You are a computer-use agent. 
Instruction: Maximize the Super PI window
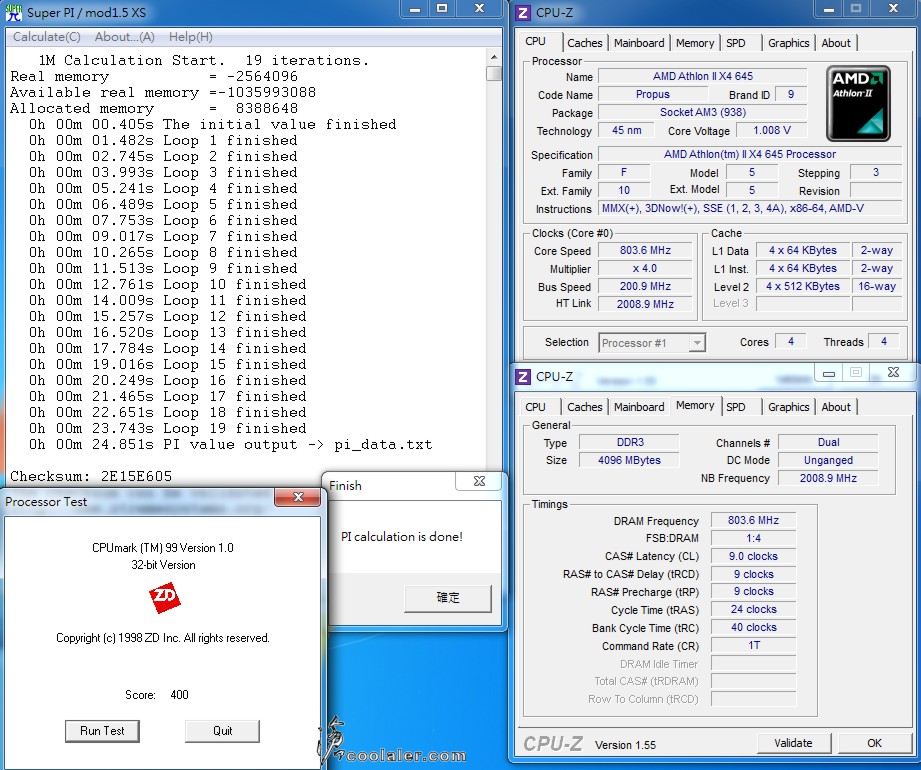click(442, 8)
